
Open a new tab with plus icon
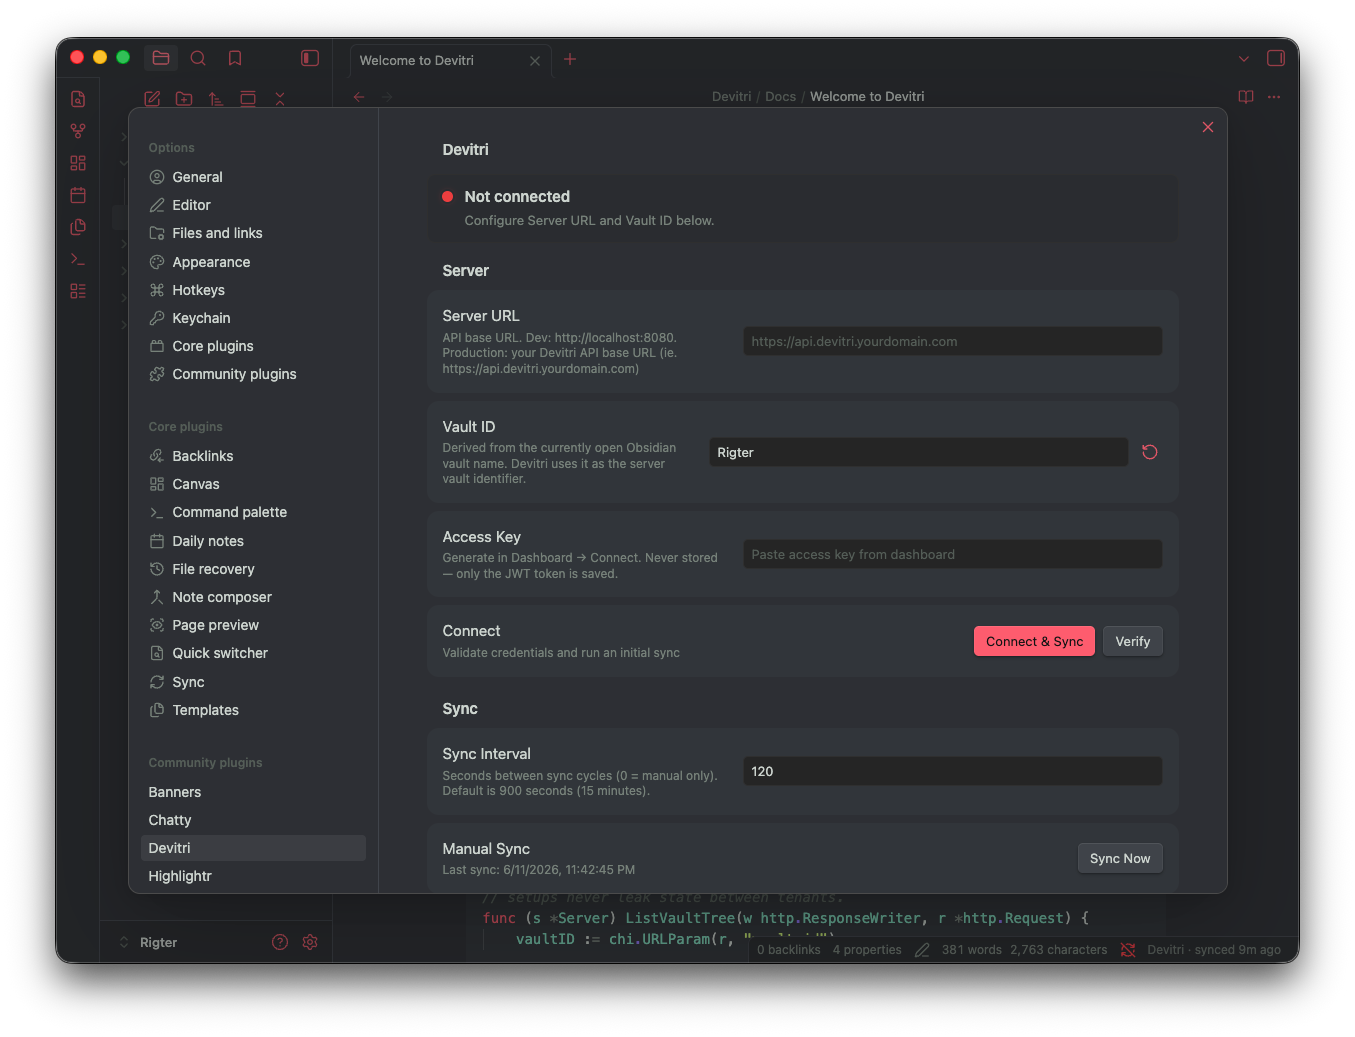click(x=570, y=59)
